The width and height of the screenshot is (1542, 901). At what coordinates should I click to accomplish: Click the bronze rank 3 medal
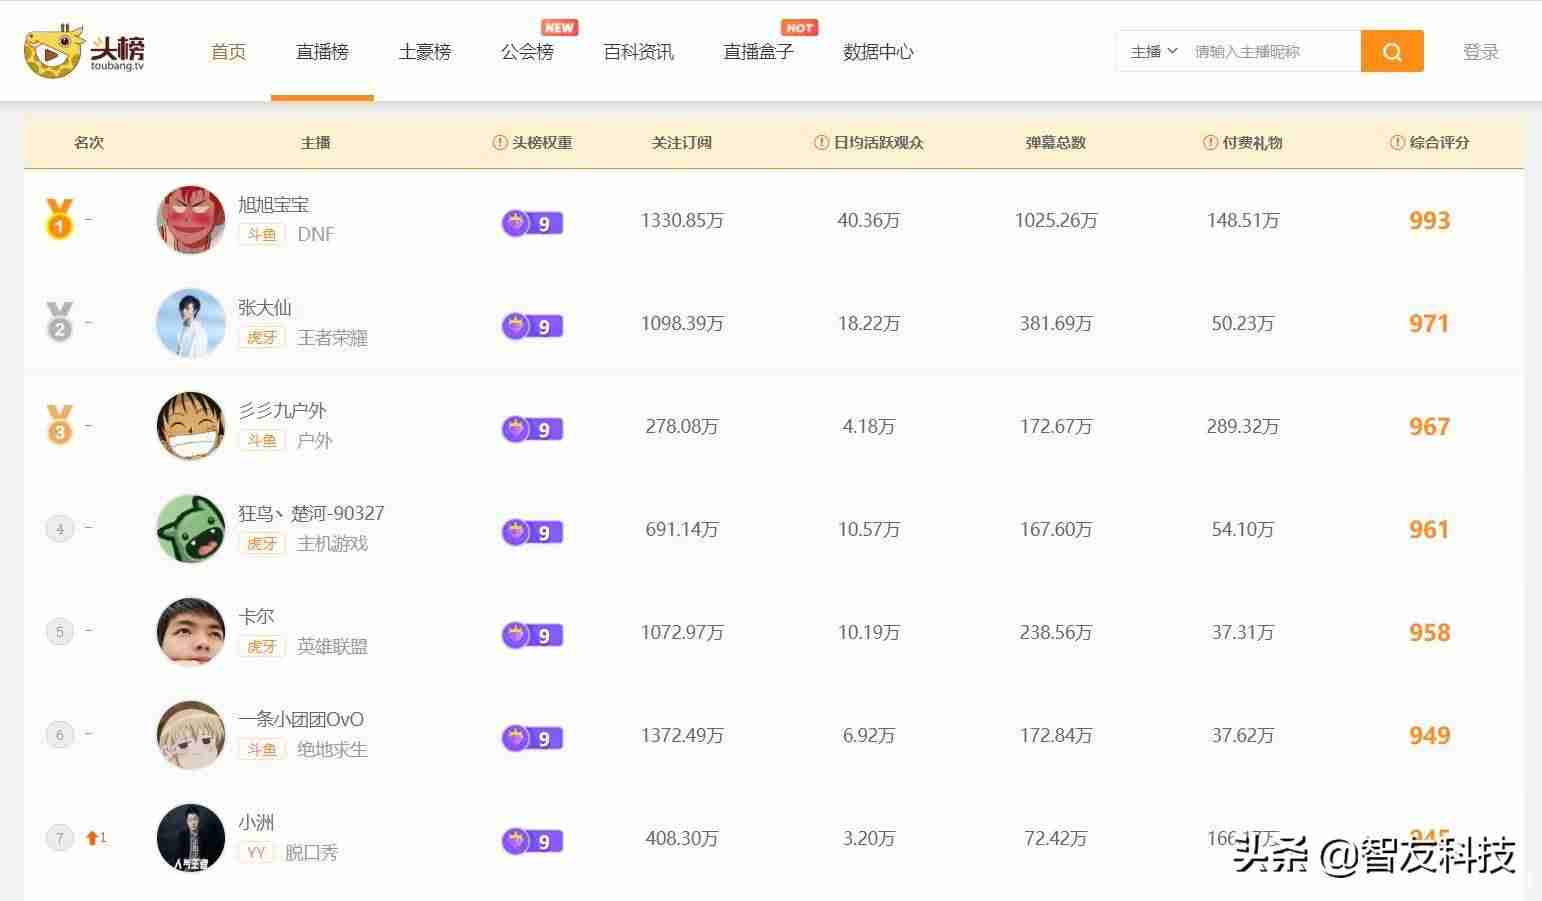point(59,425)
